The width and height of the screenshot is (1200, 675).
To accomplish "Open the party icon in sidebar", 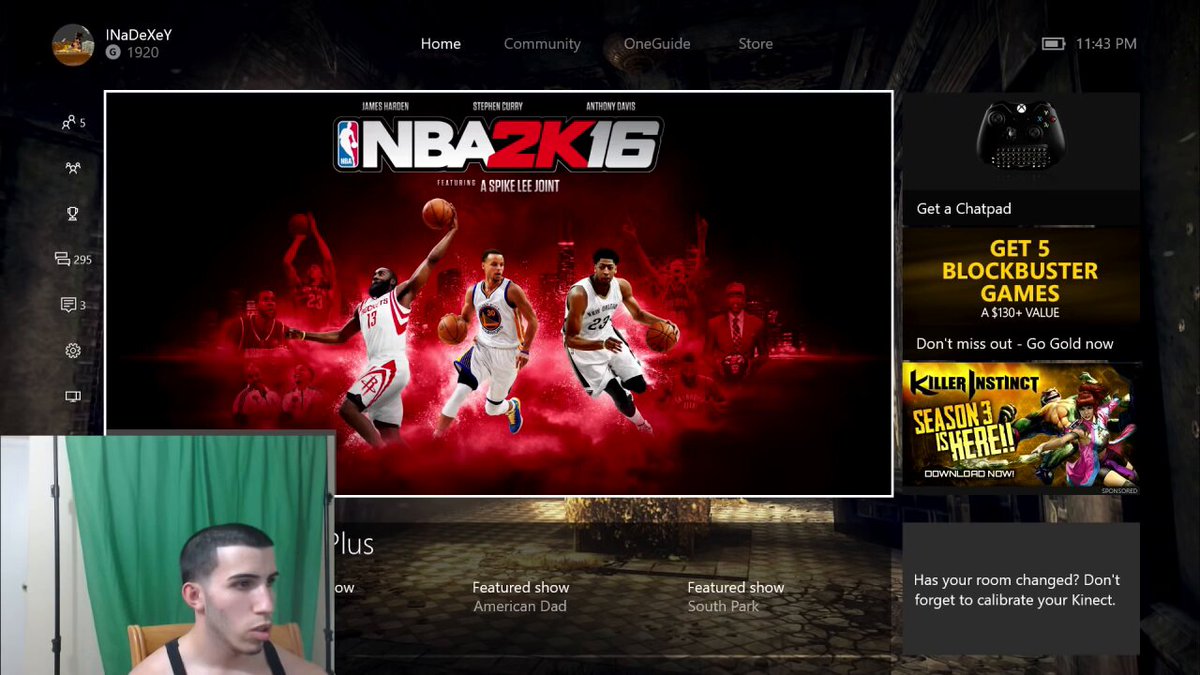I will click(x=73, y=168).
